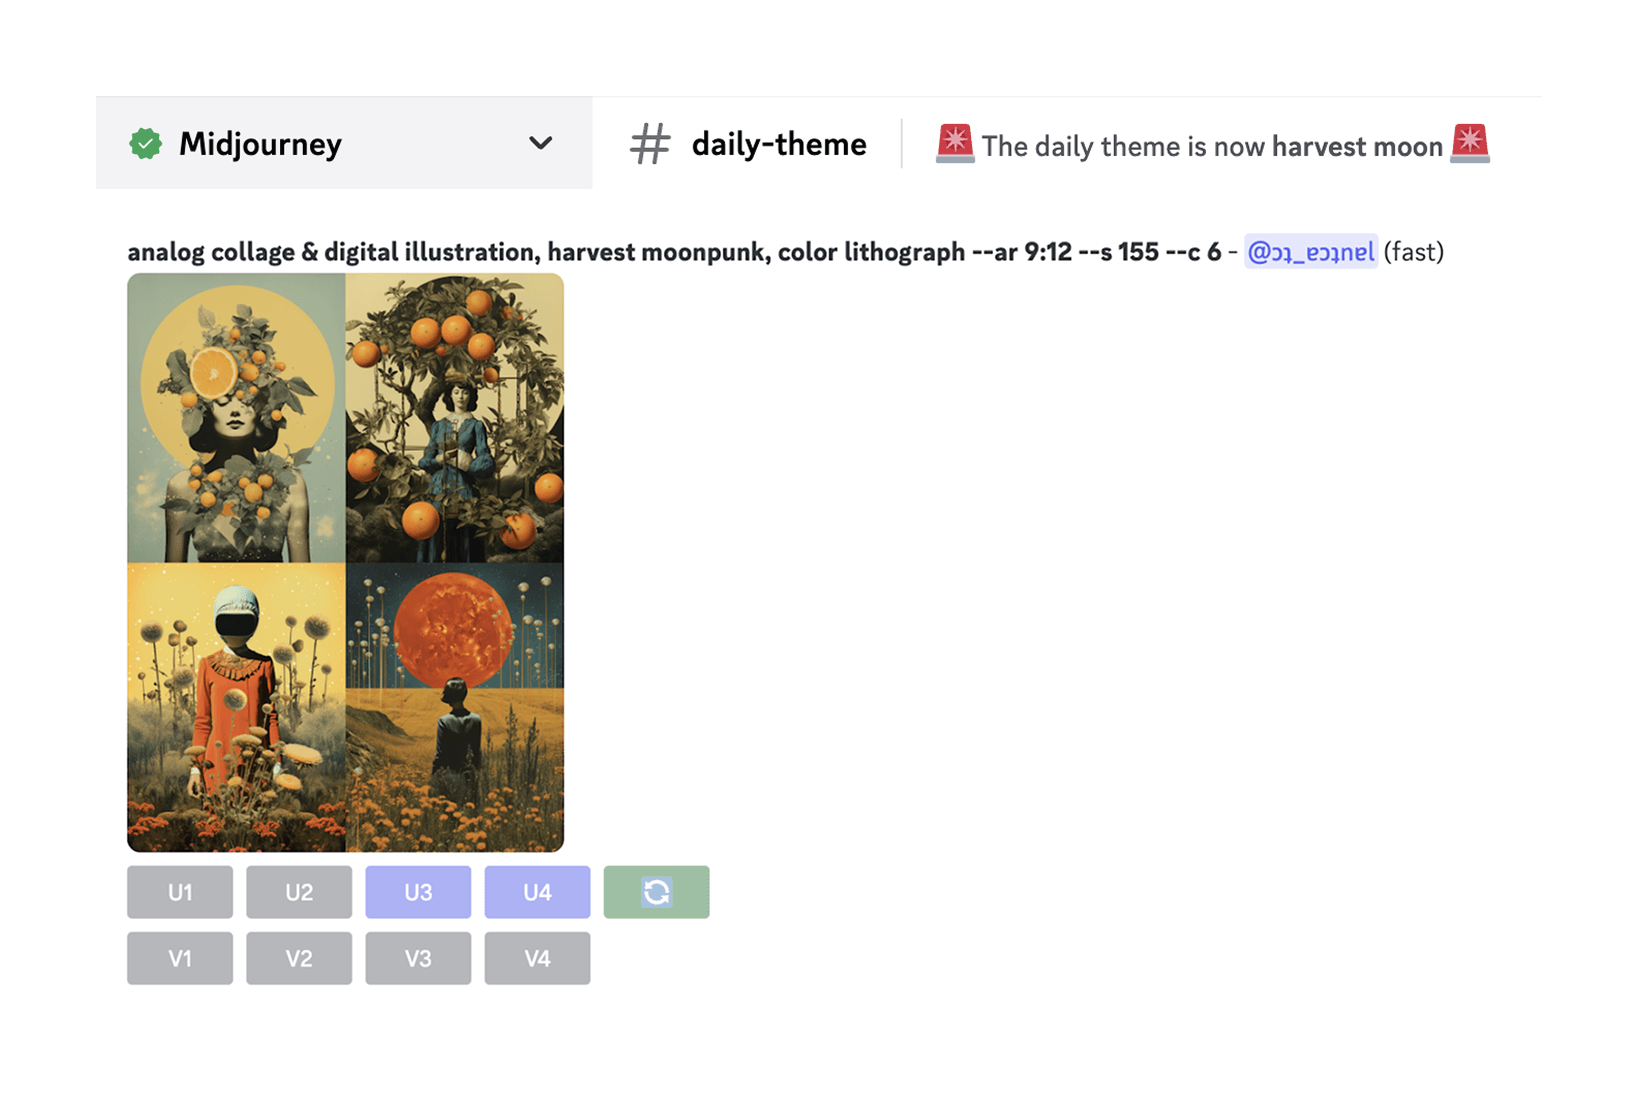Open the bottom-right image with red moon

455,707
